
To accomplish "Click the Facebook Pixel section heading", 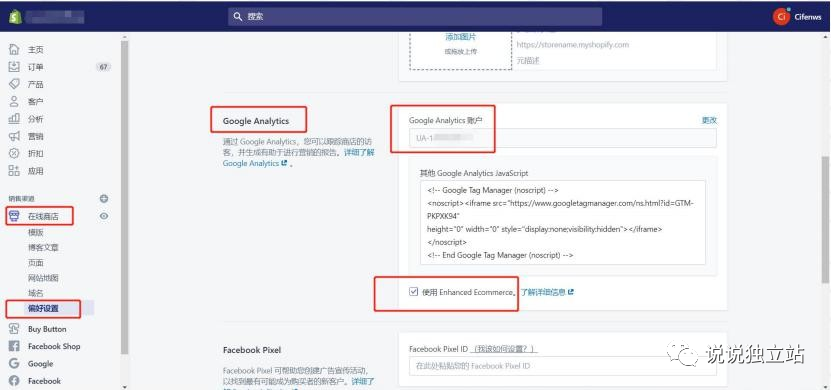I will click(252, 350).
